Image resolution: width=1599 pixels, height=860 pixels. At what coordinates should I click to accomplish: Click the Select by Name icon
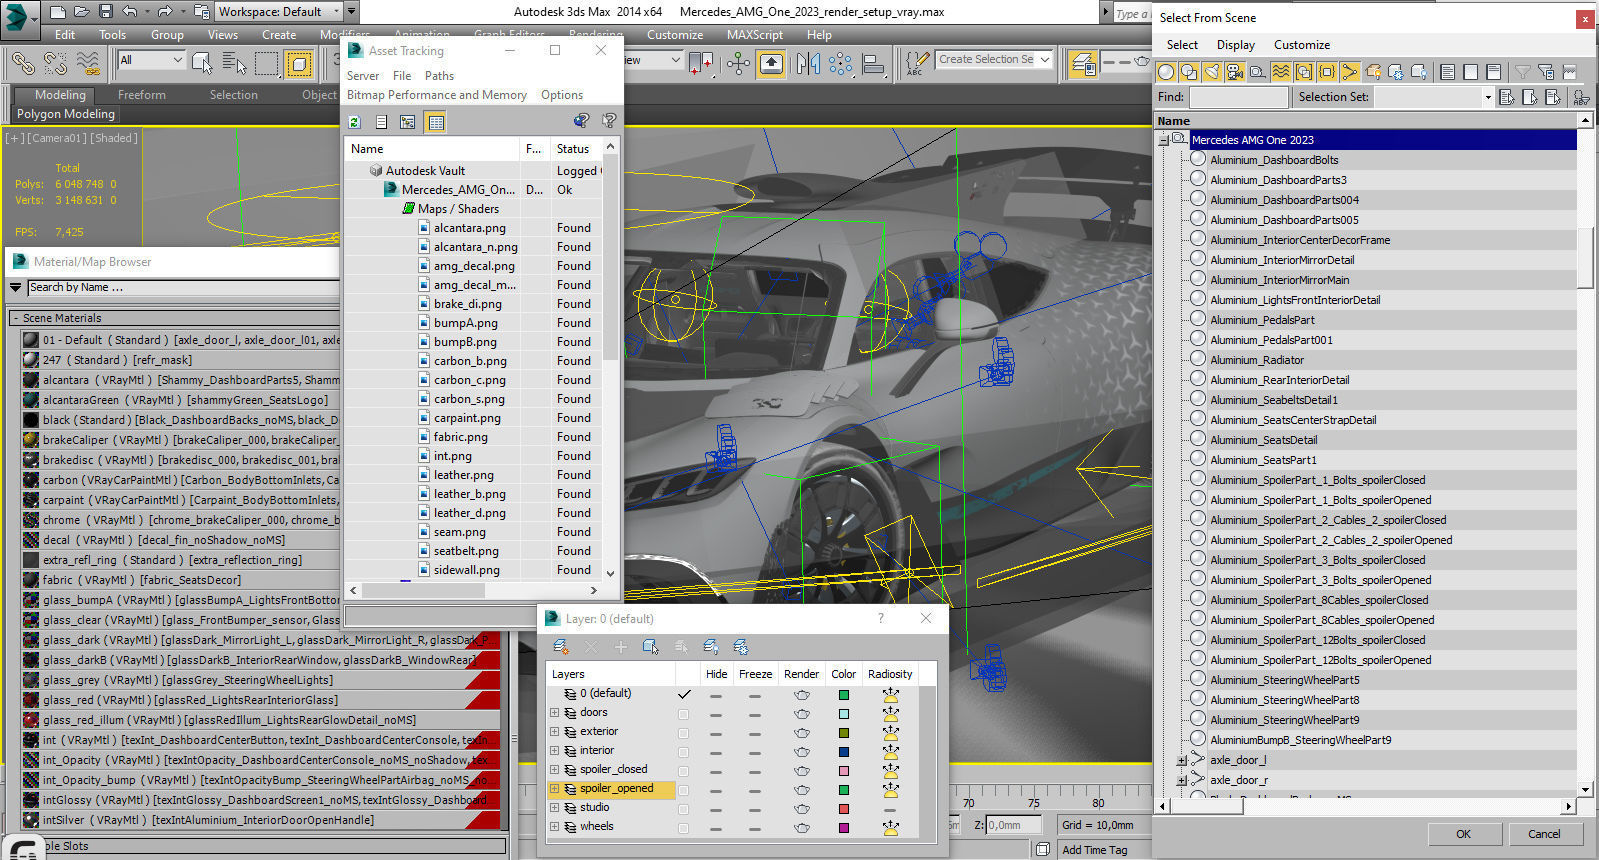pyautogui.click(x=234, y=63)
